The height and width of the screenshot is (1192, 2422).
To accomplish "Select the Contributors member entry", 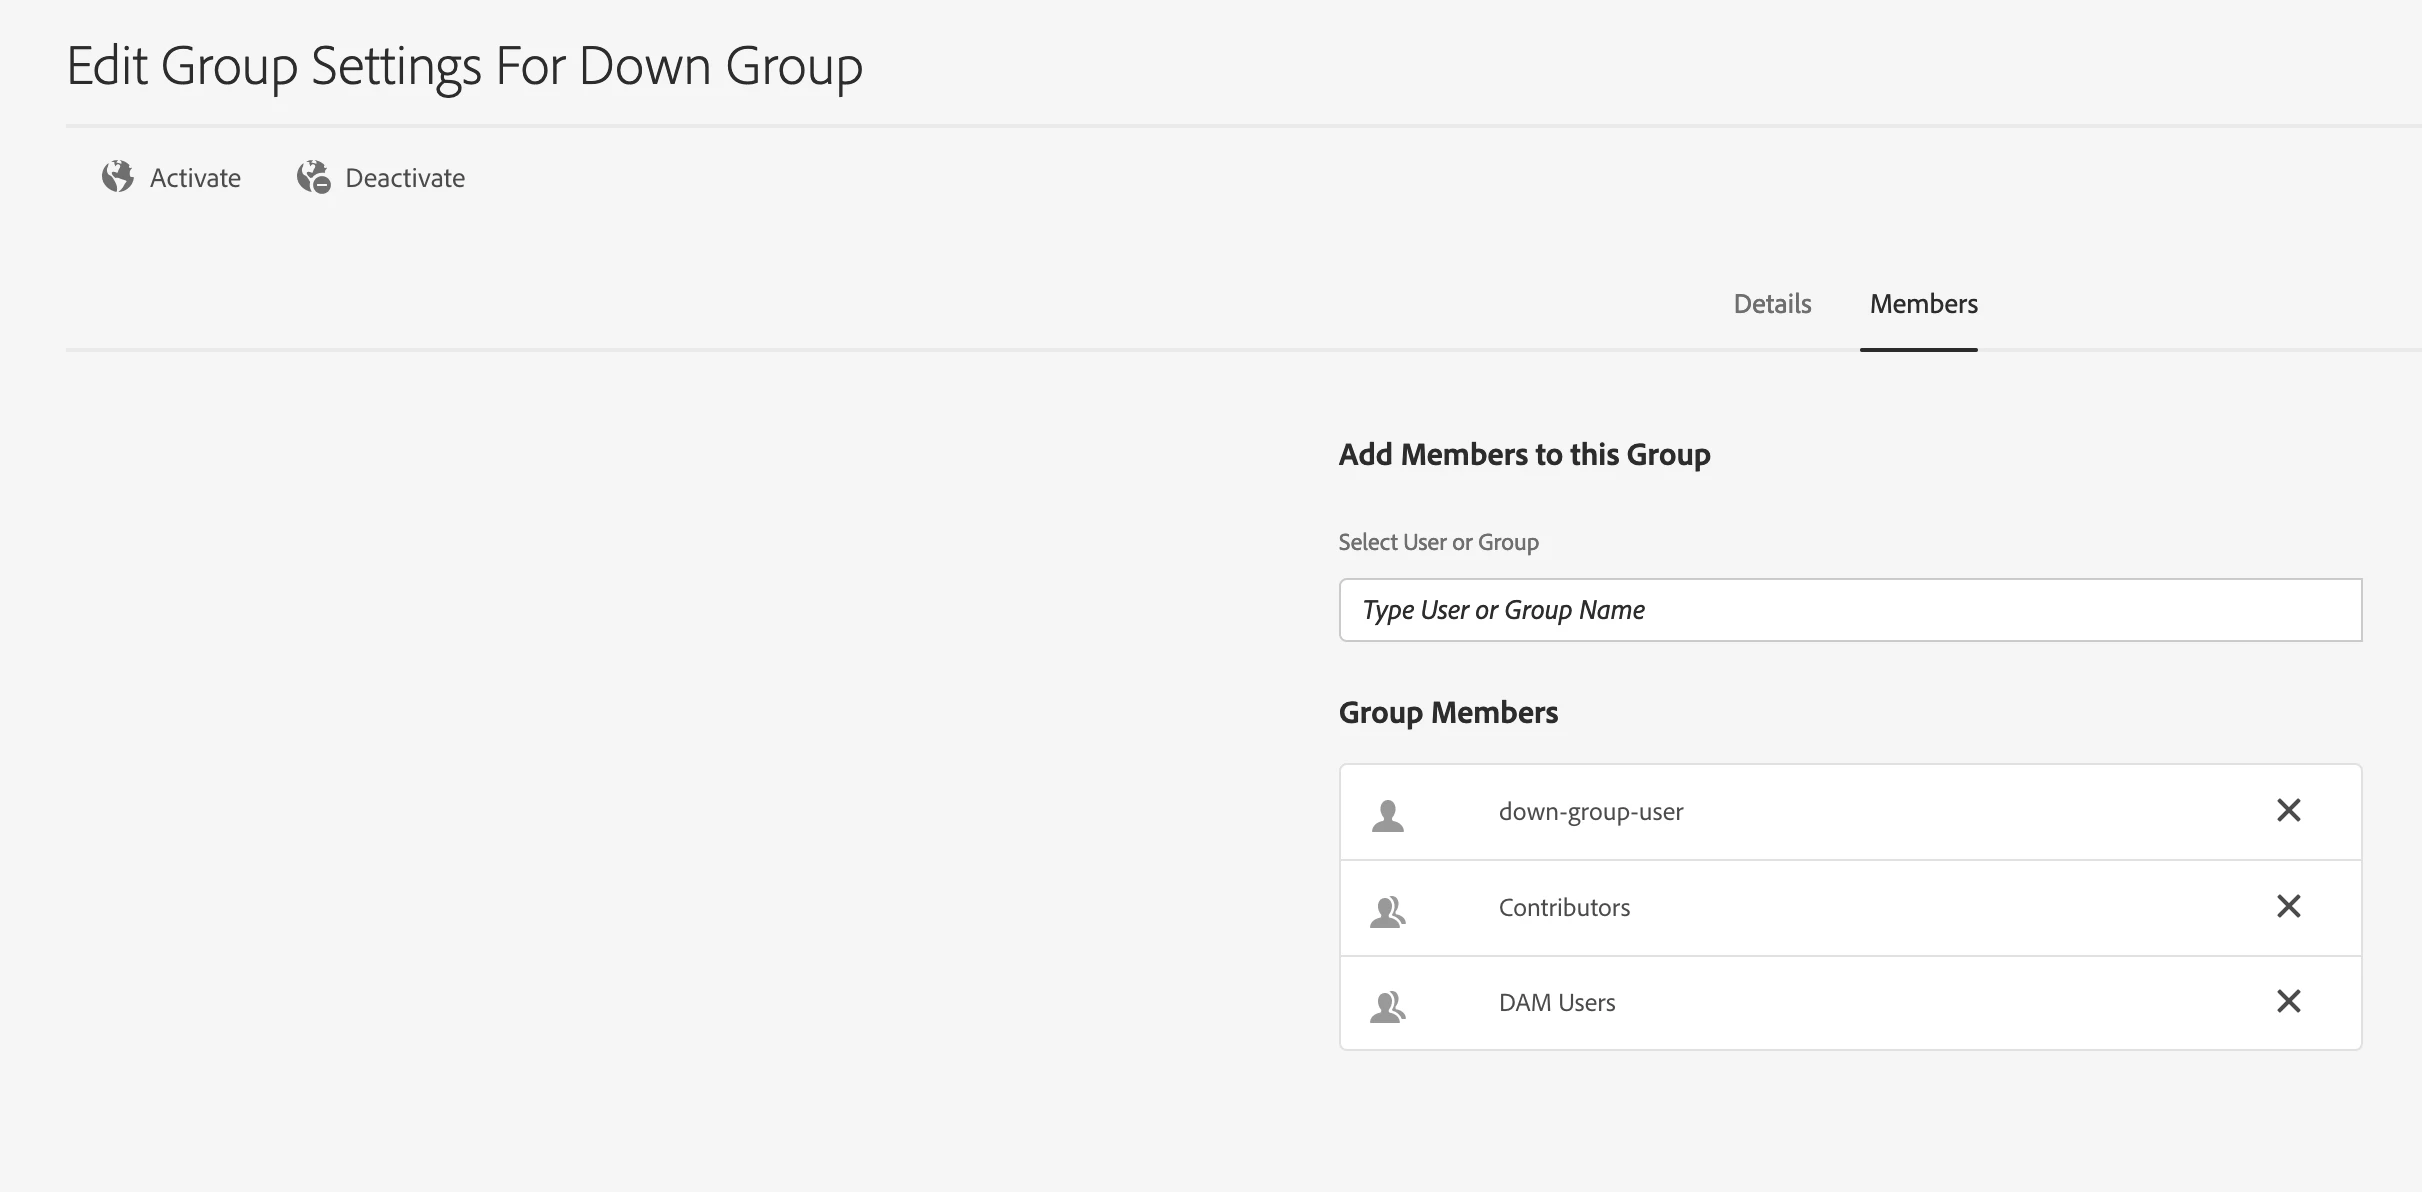I will (1564, 908).
